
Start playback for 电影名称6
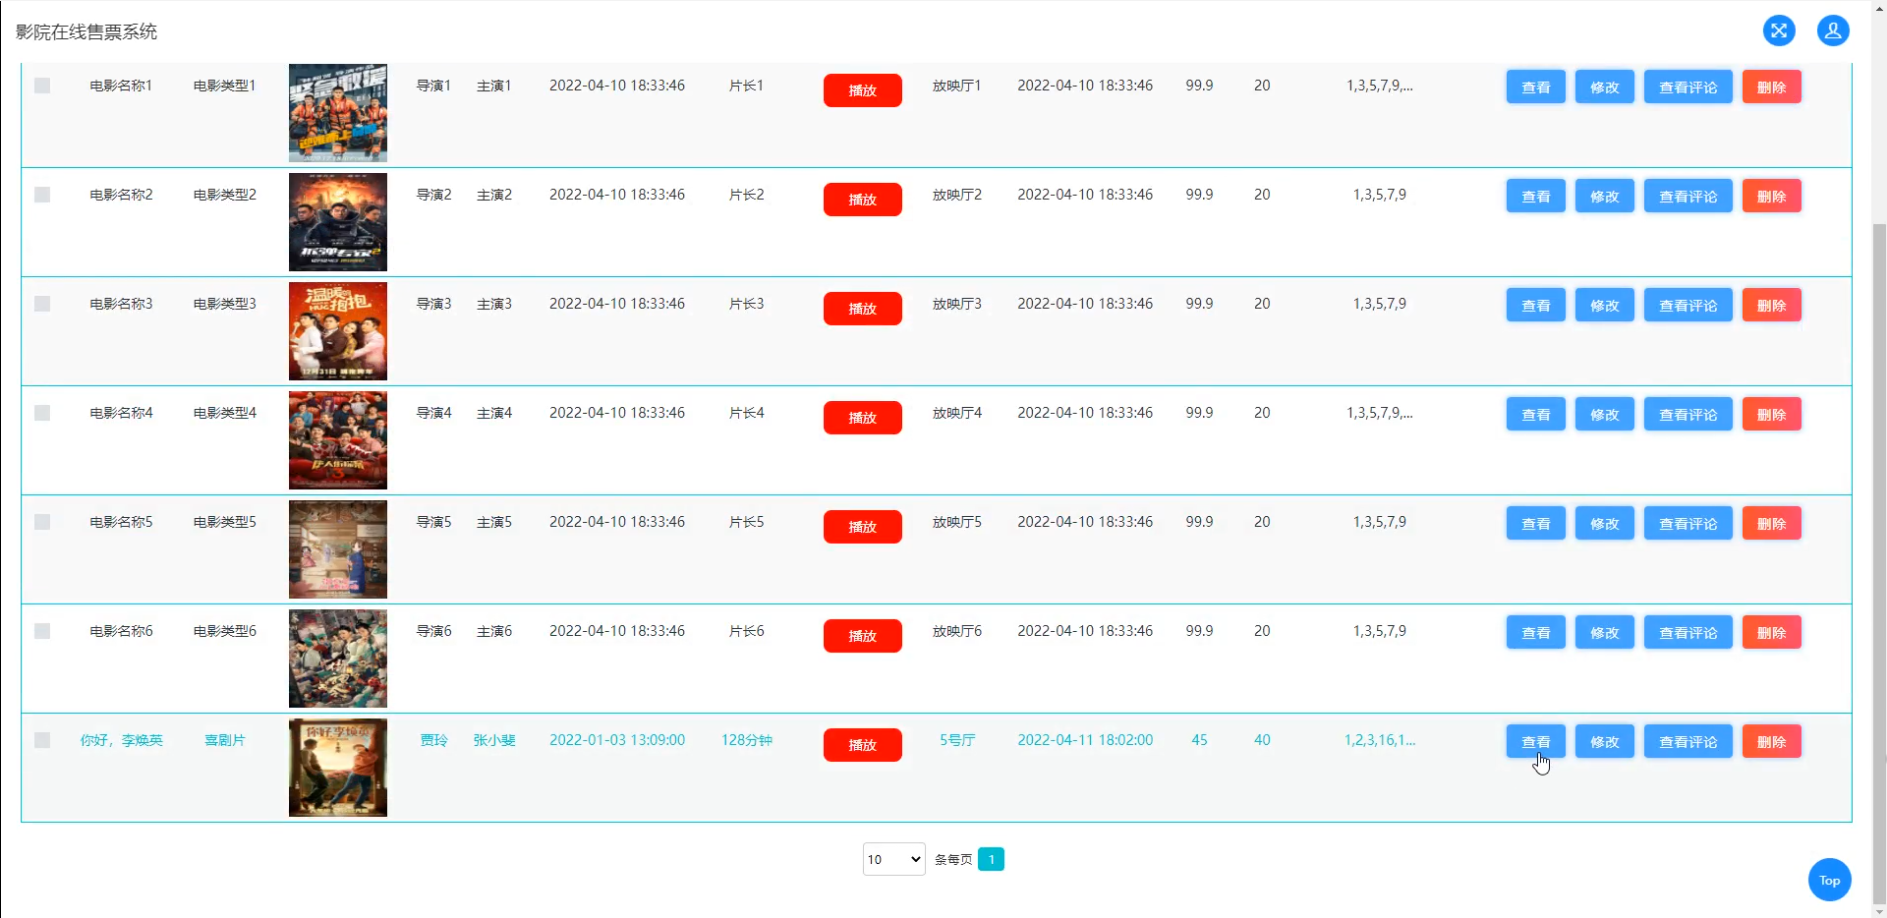point(862,635)
